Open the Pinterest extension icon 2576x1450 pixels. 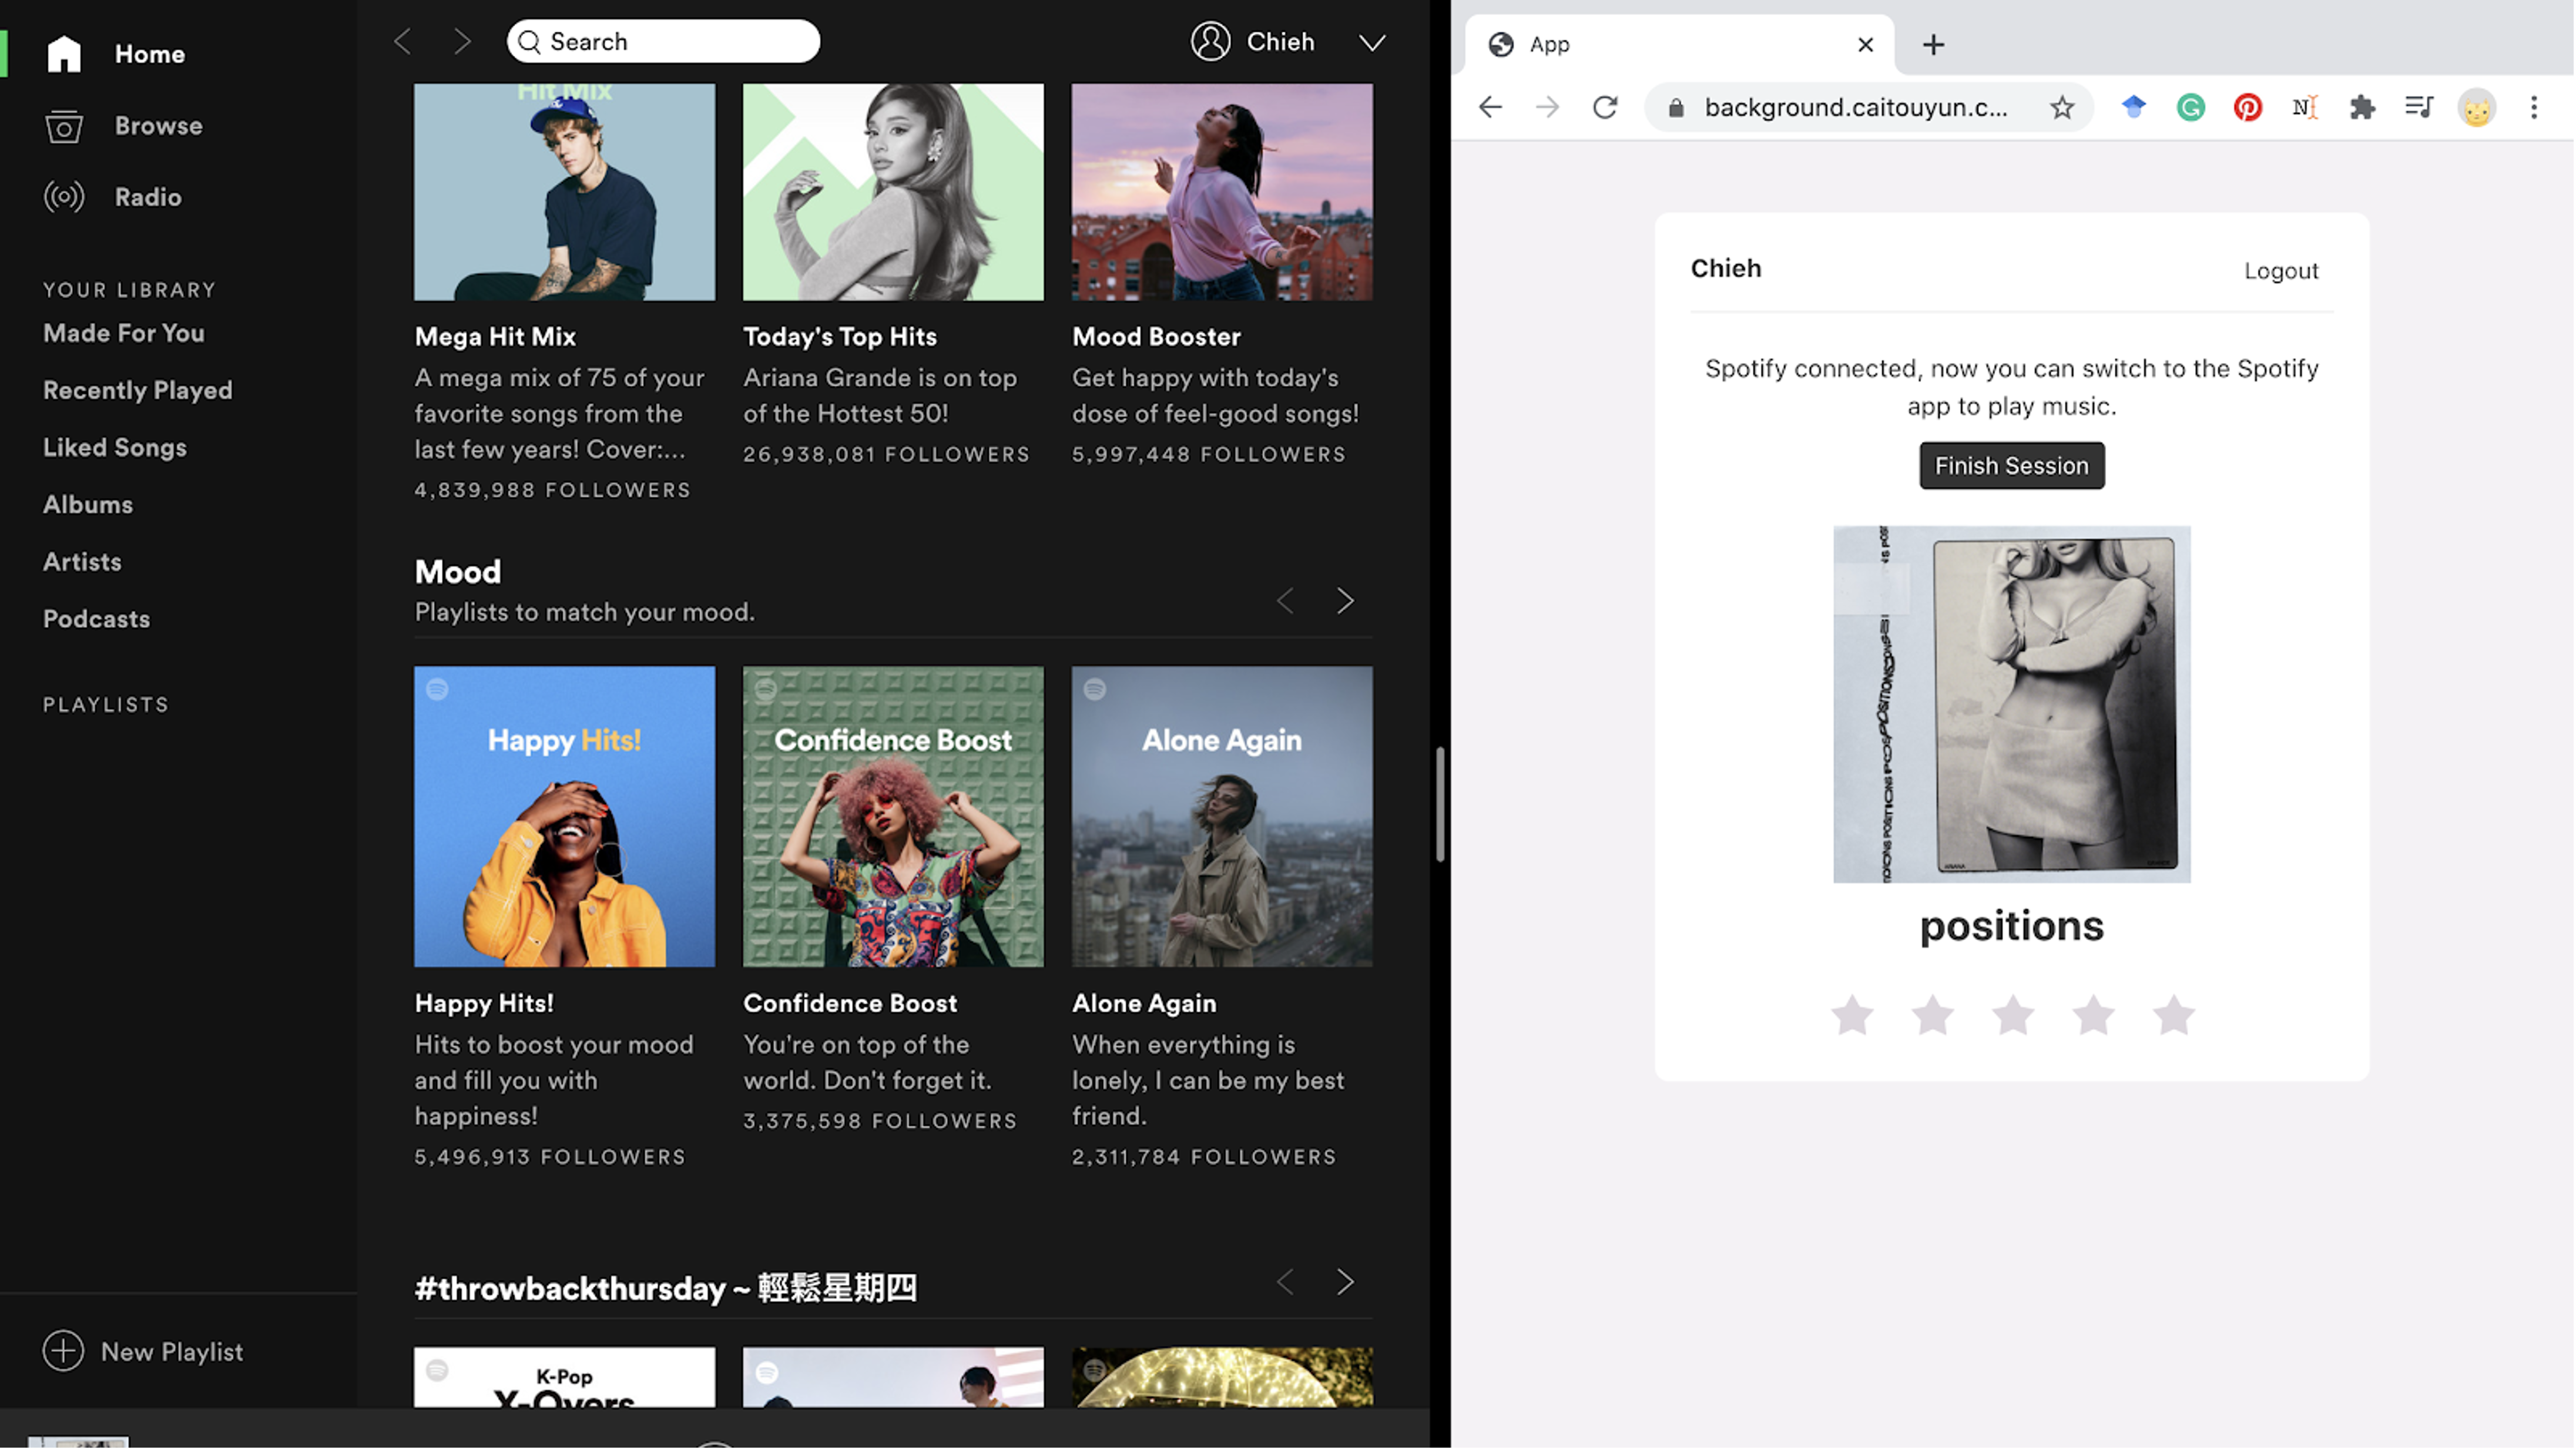click(2247, 108)
